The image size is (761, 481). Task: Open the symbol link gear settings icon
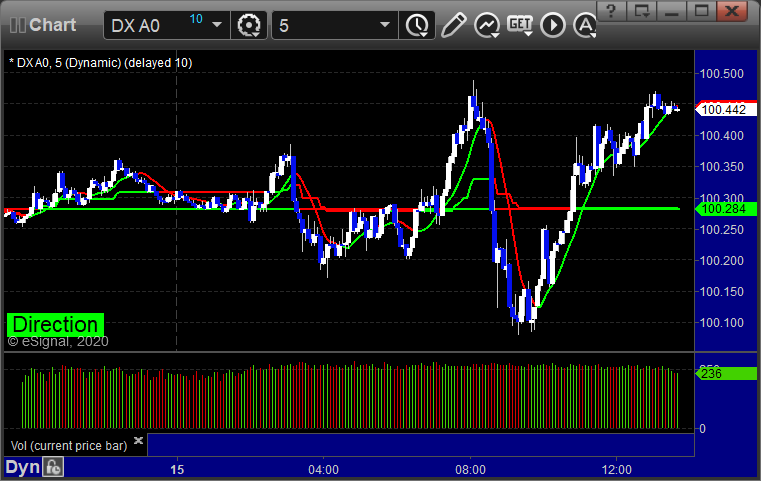248,25
